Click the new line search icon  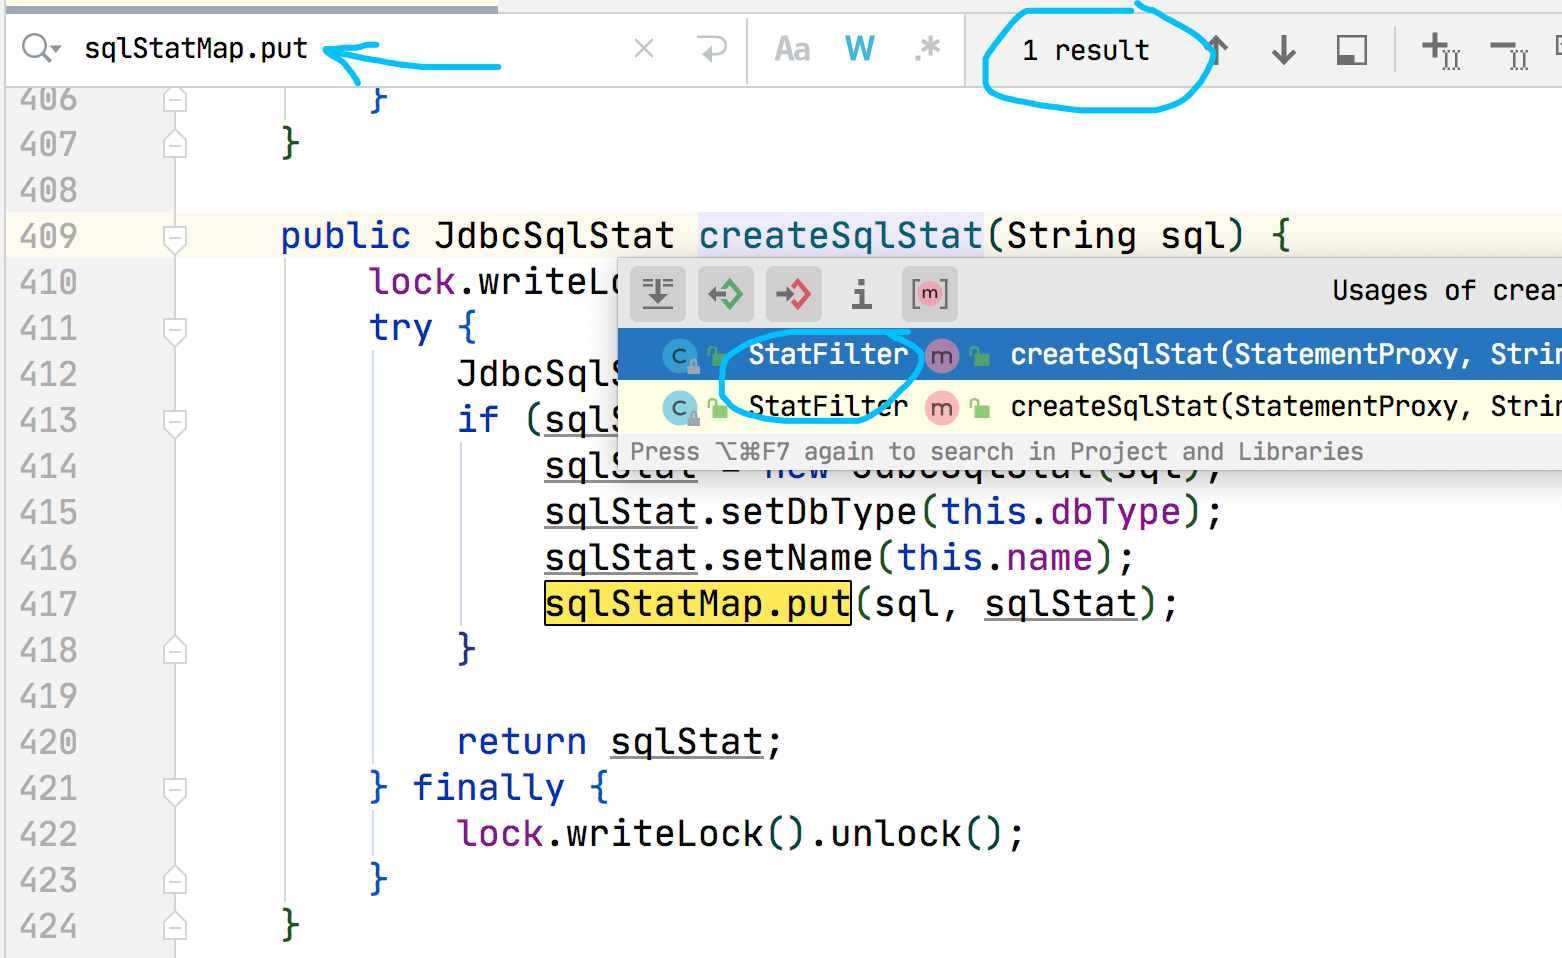pos(711,48)
